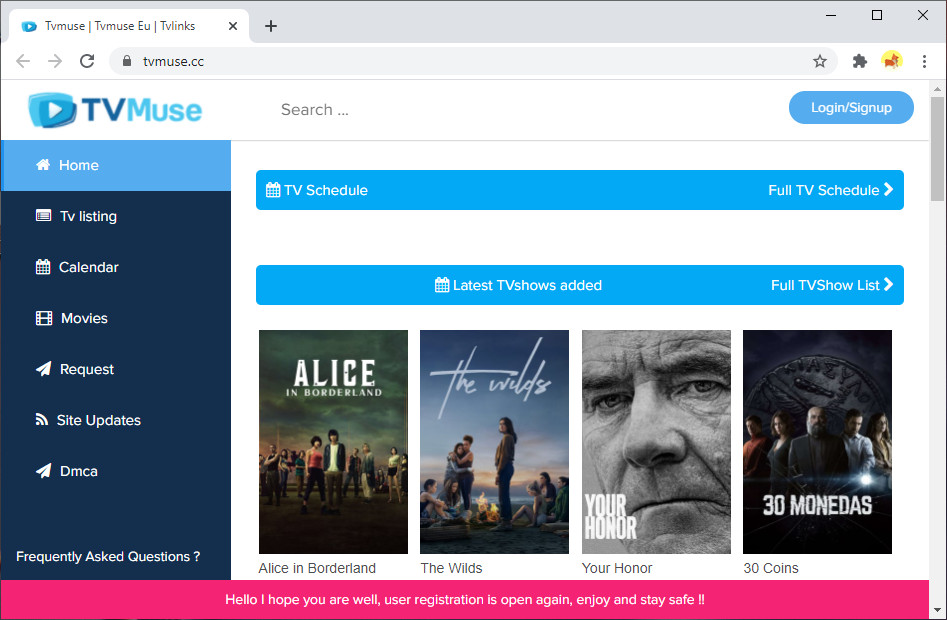Open Site Updates in the sidebar
947x620 pixels.
pyautogui.click(x=116, y=420)
